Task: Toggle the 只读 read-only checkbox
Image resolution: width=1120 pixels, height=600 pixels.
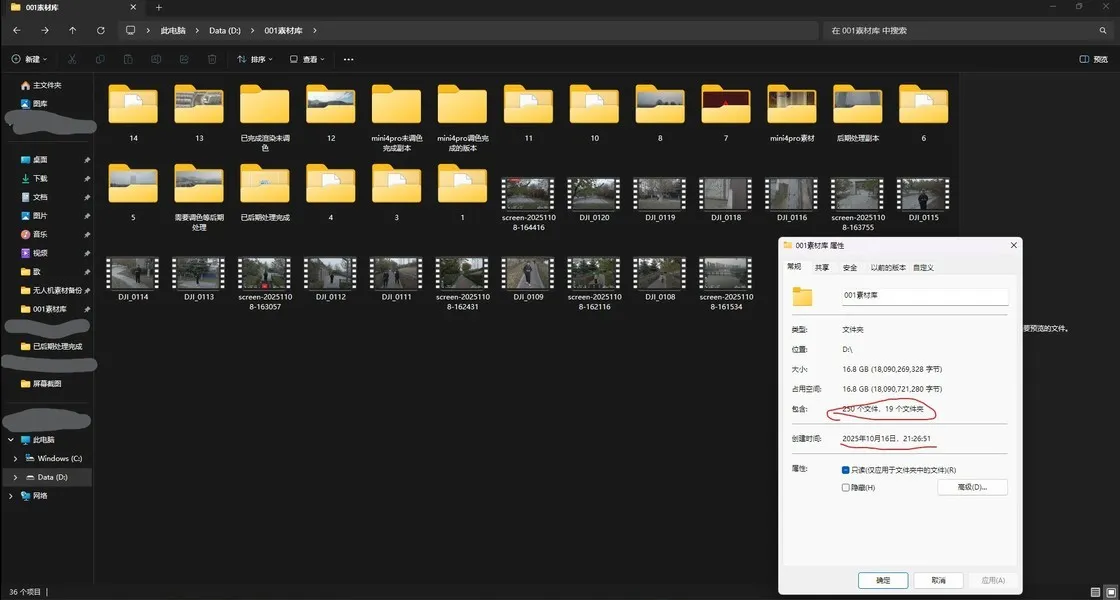Action: [x=846, y=470]
